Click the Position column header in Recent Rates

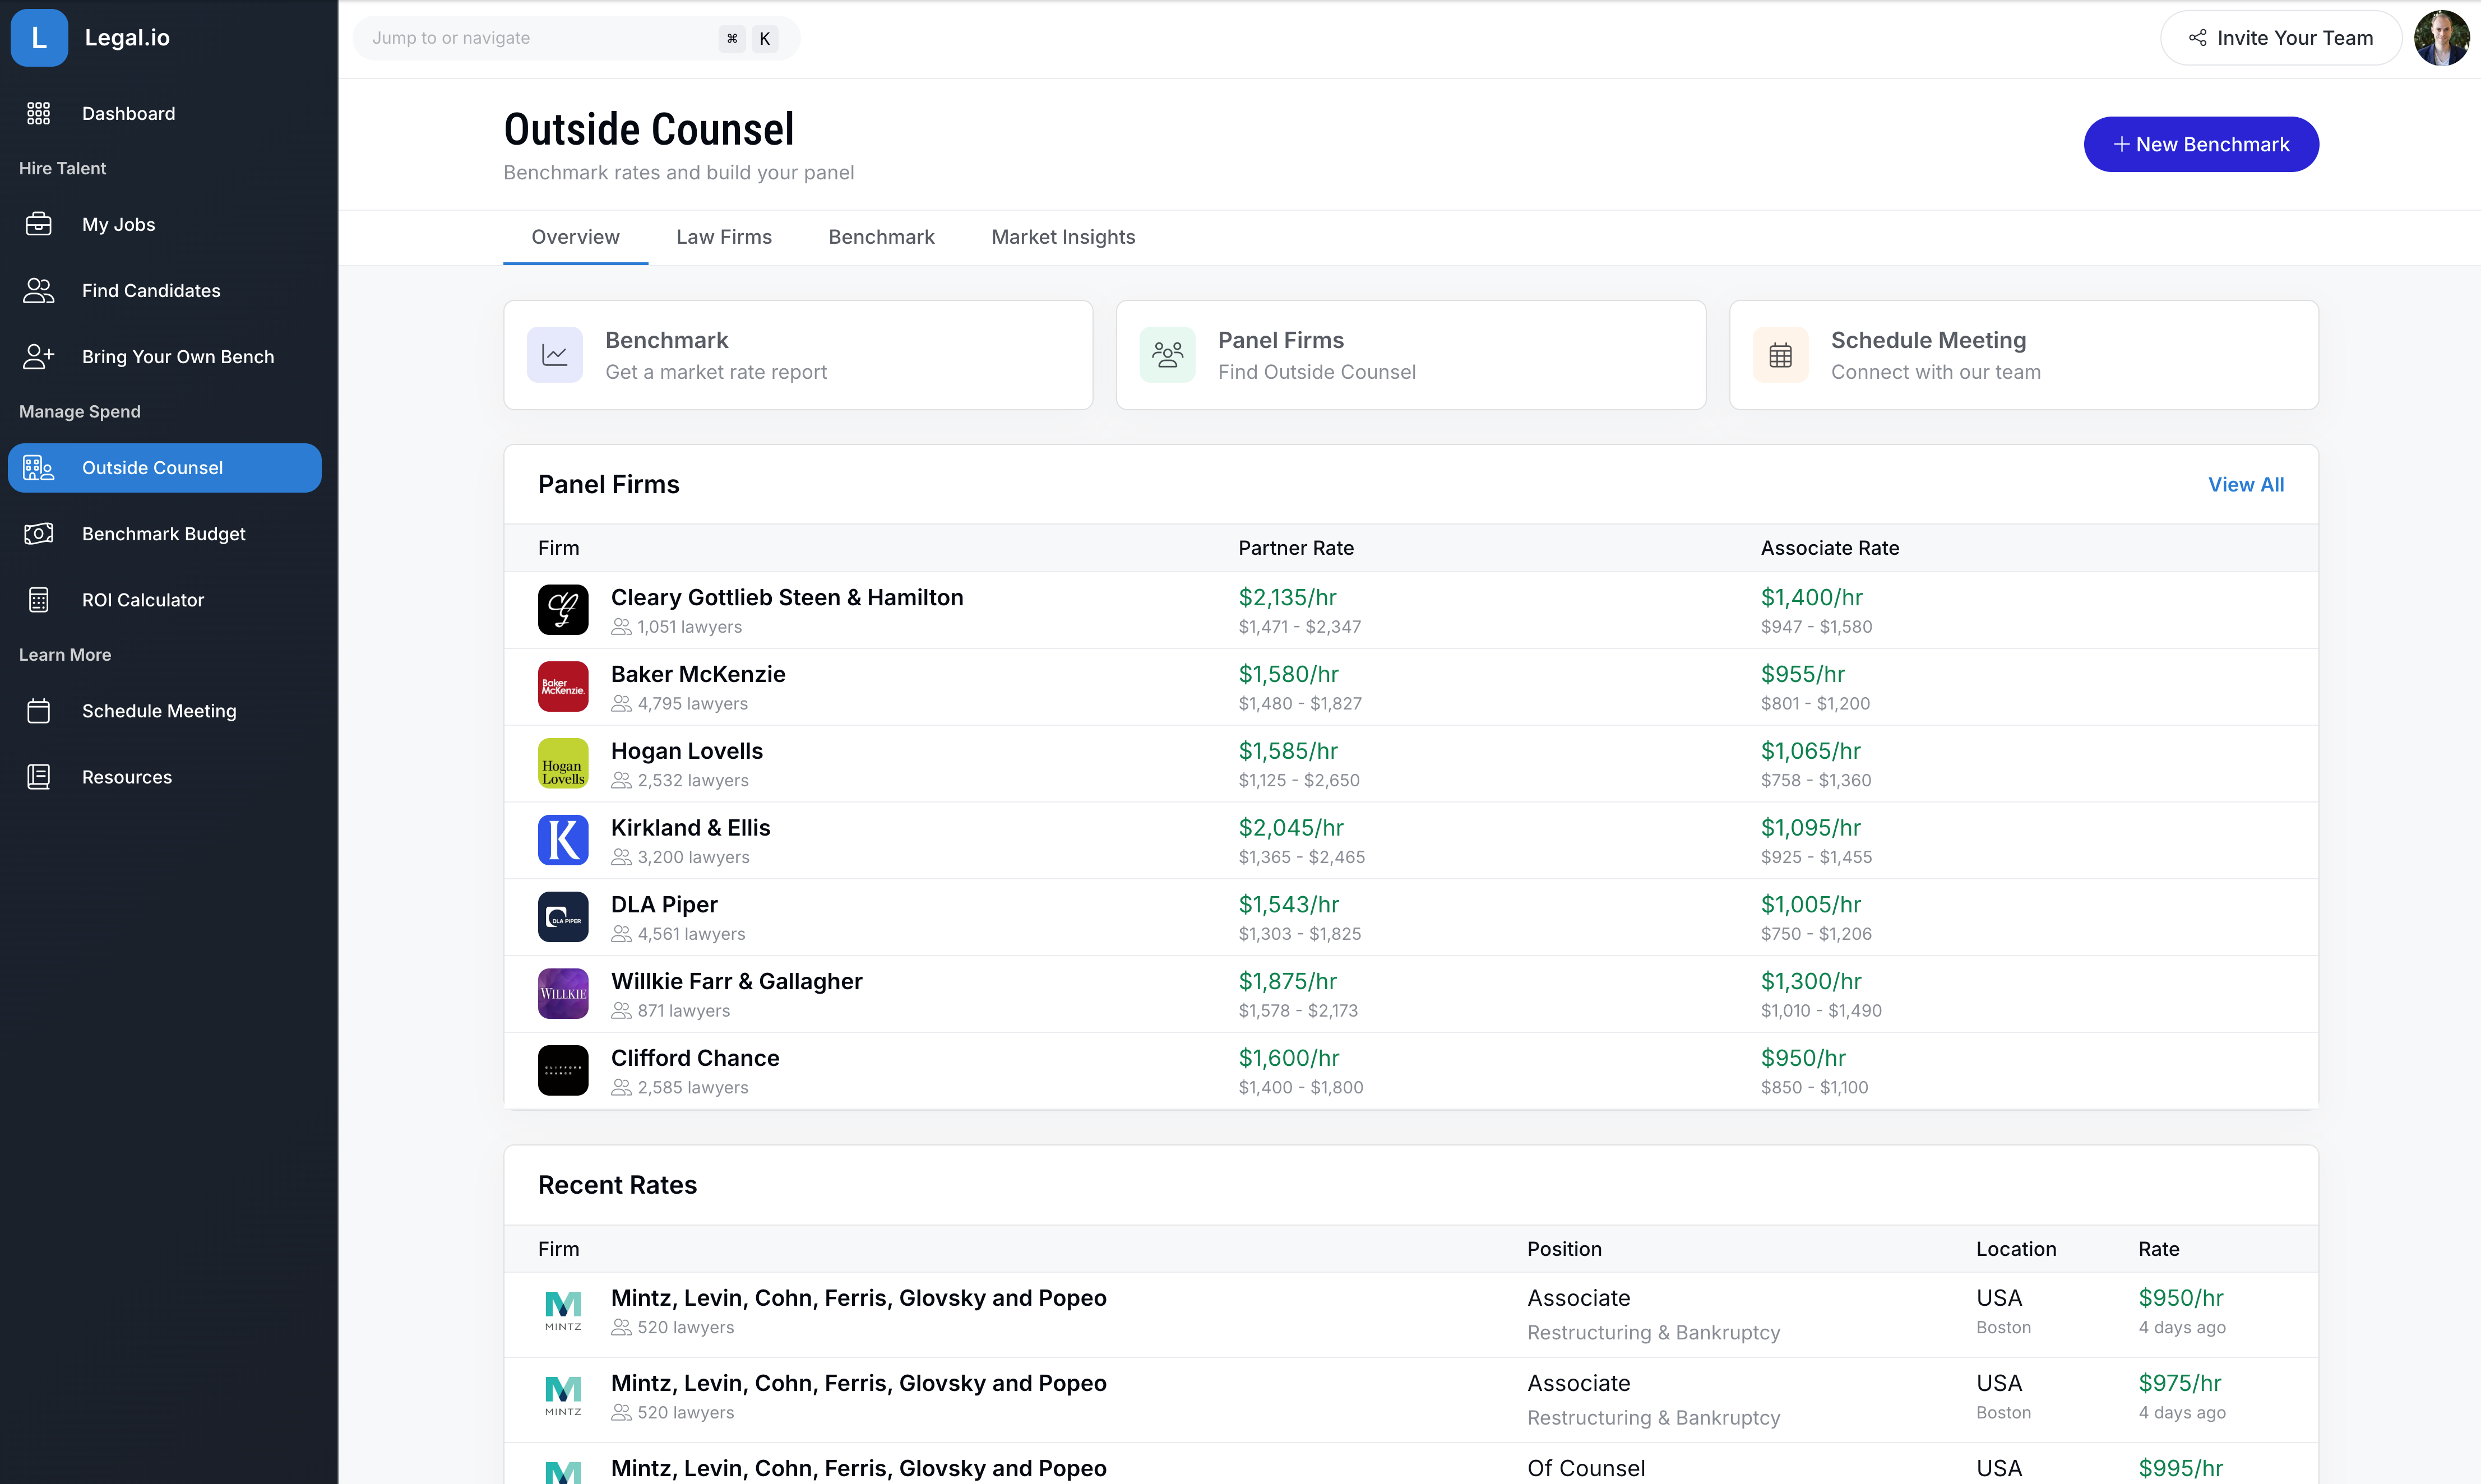click(1564, 1249)
